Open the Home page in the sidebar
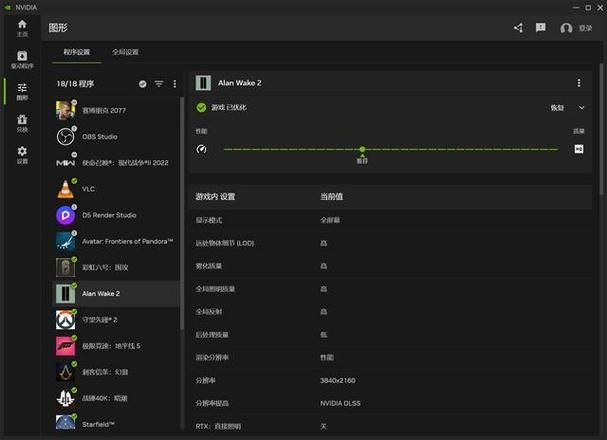 [22, 28]
